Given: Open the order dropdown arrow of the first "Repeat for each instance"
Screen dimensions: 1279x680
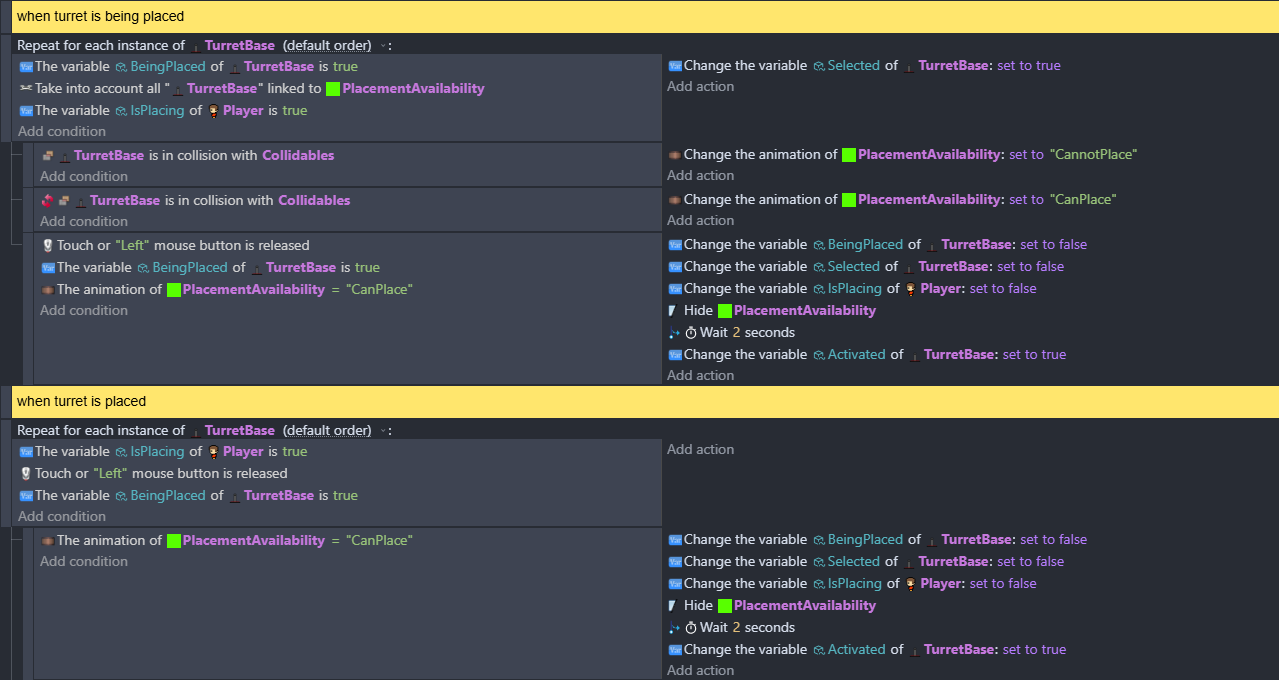Looking at the screenshot, I should click(381, 46).
